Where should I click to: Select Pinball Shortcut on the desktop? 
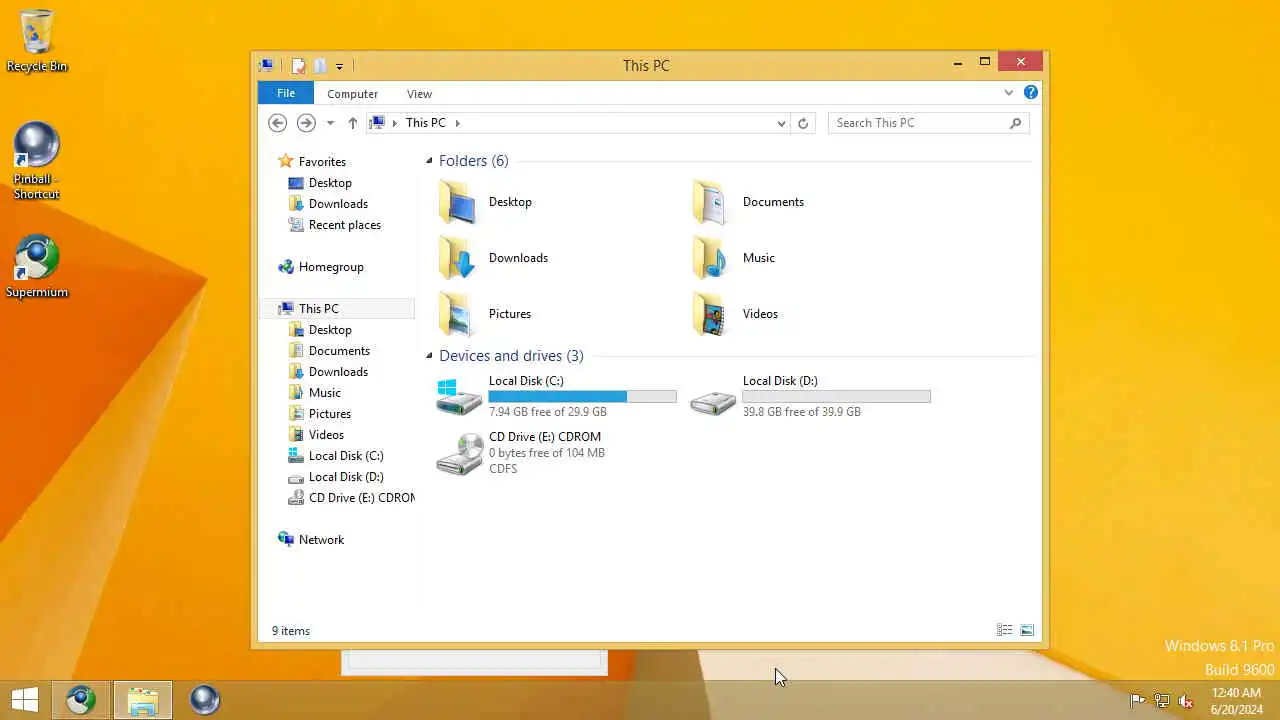[x=37, y=161]
